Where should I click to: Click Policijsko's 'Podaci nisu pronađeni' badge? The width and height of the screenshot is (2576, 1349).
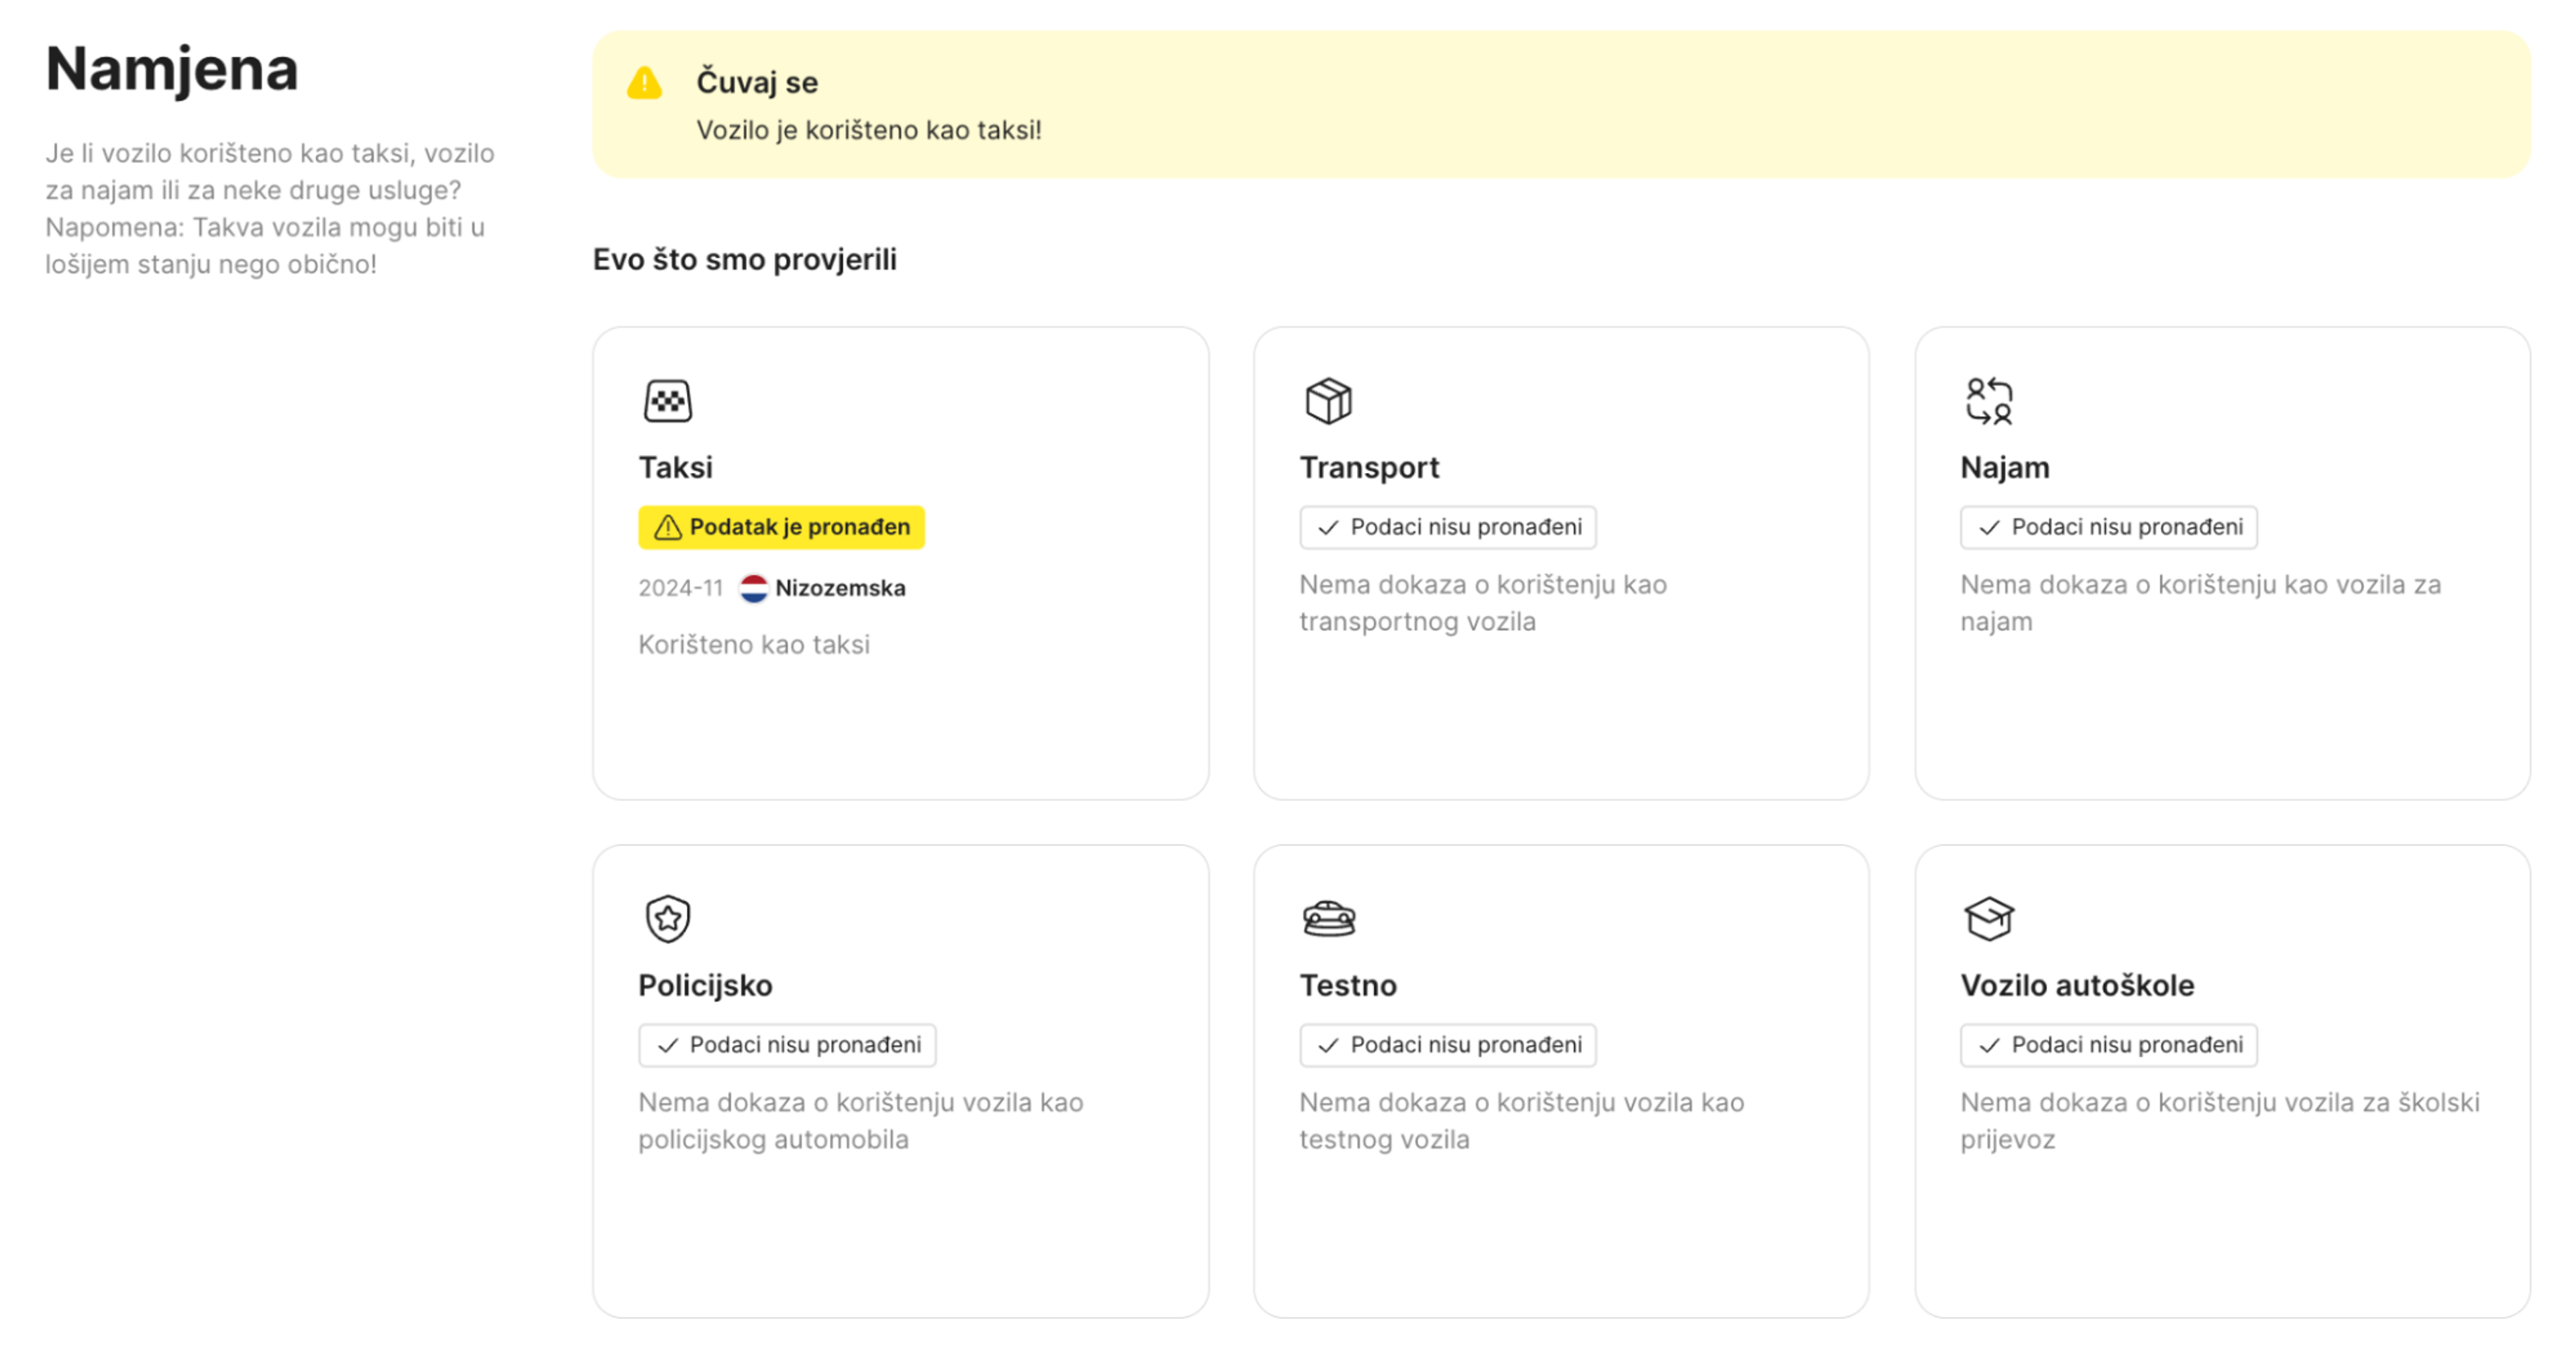tap(787, 1045)
